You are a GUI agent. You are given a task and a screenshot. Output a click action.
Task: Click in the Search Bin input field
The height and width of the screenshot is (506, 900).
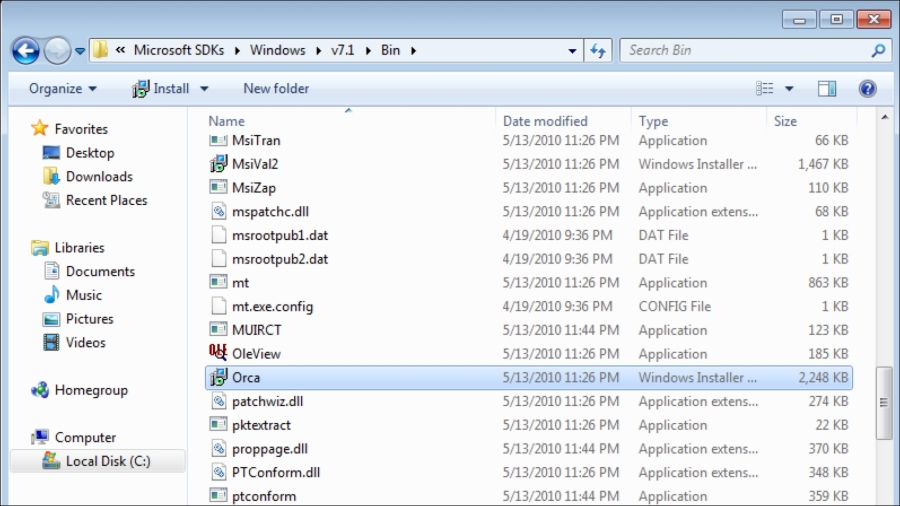(745, 50)
